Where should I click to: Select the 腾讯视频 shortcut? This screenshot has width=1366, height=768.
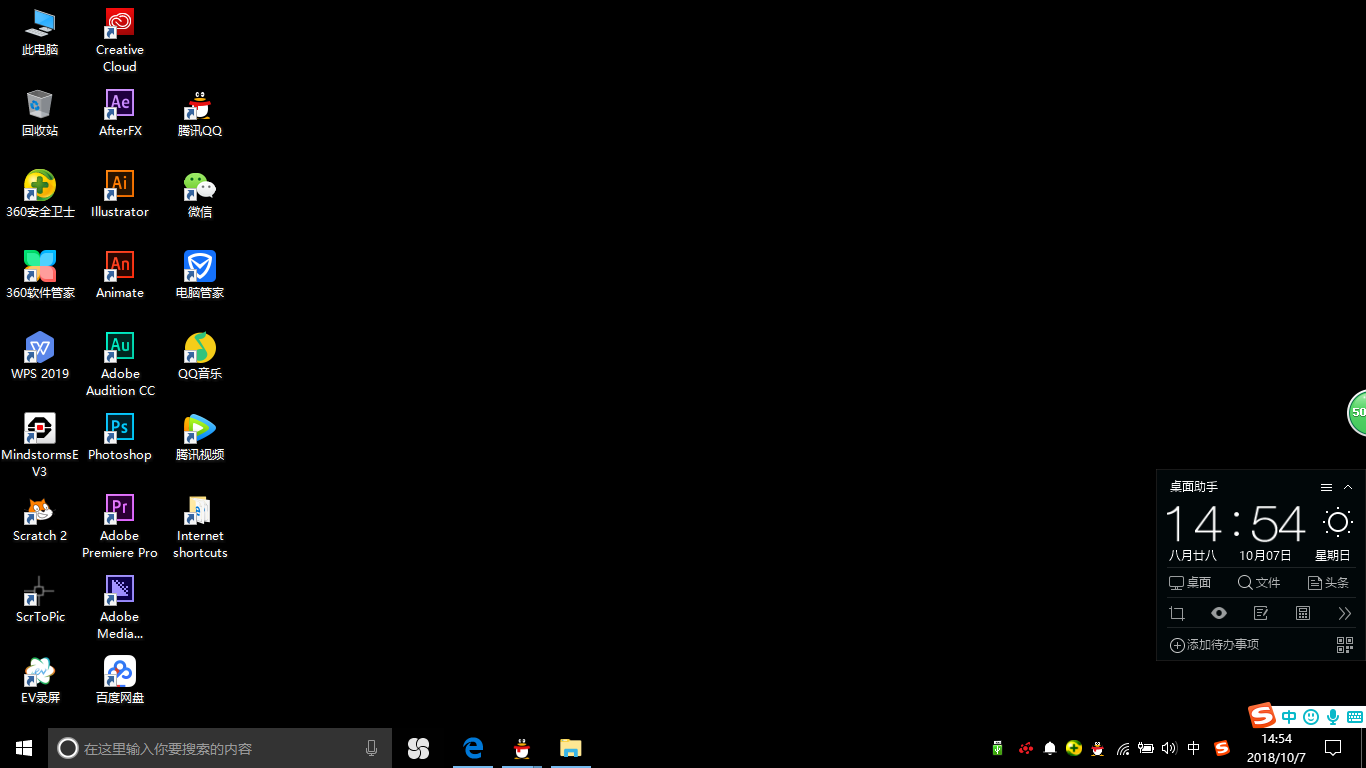pyautogui.click(x=200, y=438)
